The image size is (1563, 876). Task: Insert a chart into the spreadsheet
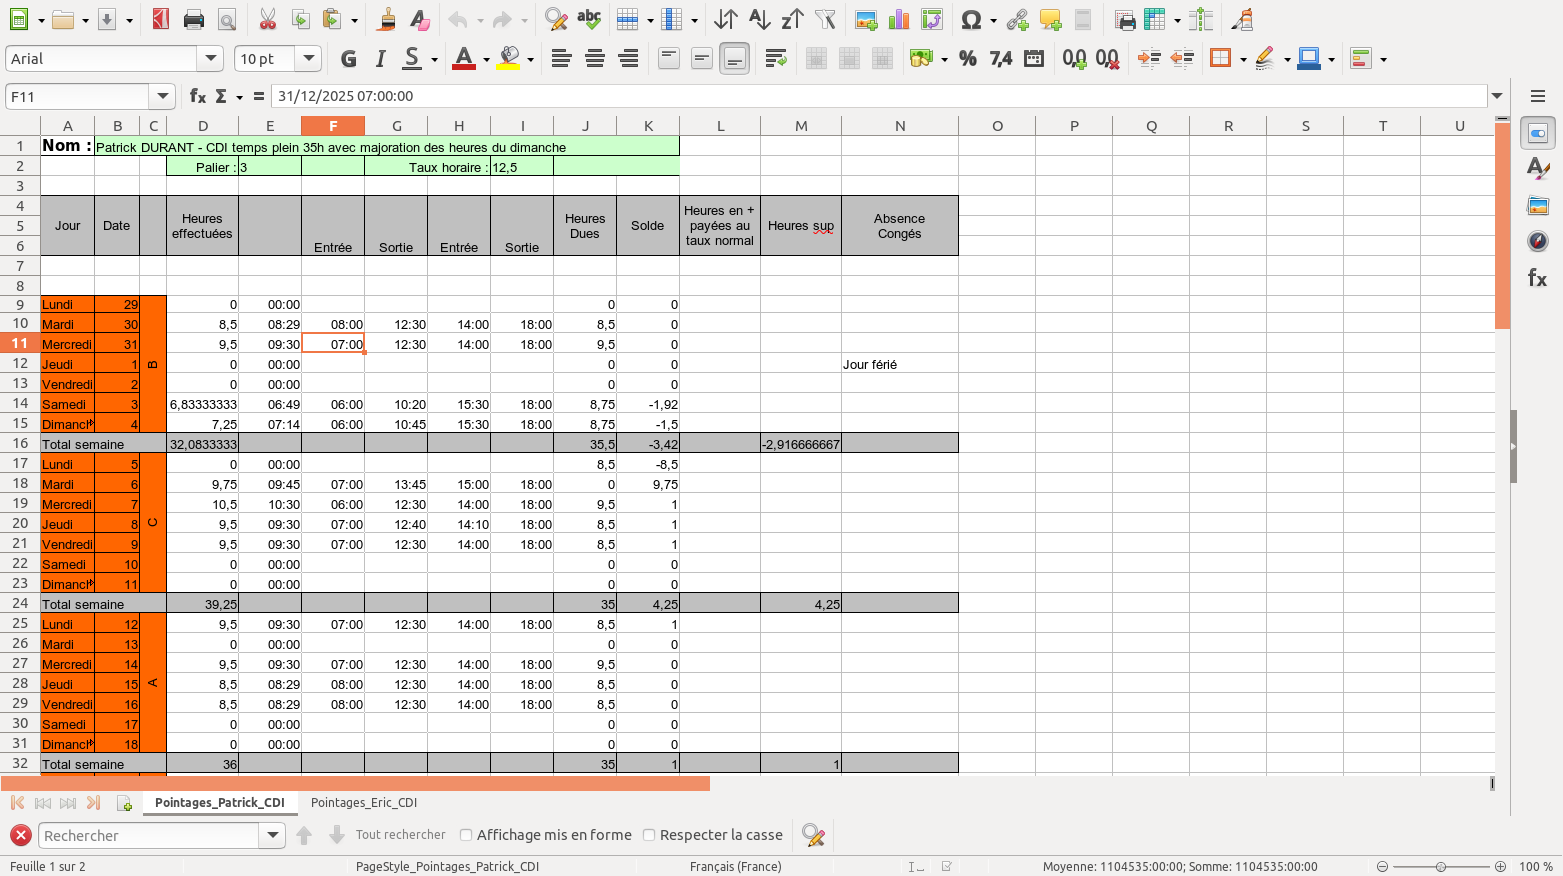[x=897, y=19]
